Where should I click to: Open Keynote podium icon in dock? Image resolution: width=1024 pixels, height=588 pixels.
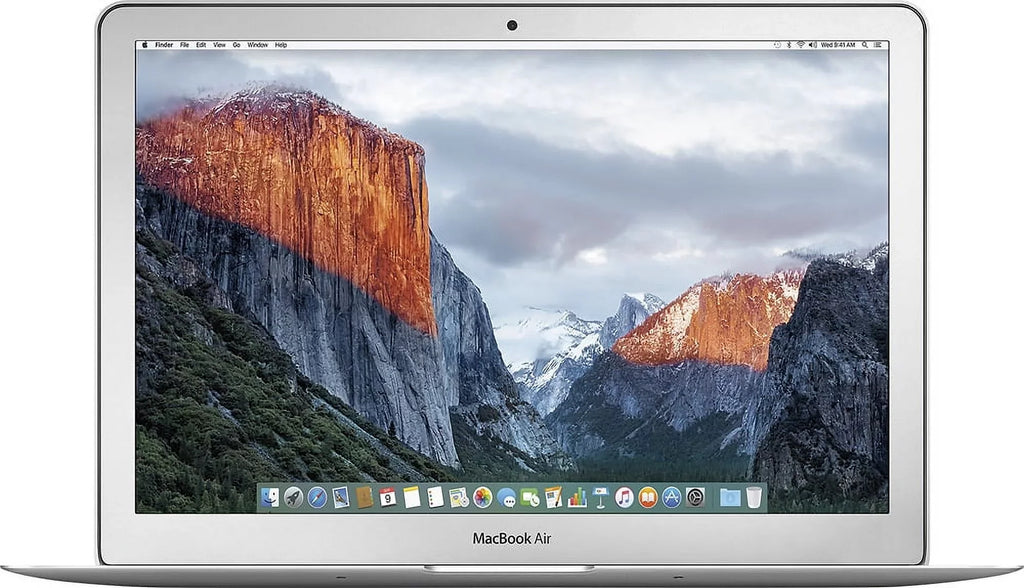click(600, 498)
